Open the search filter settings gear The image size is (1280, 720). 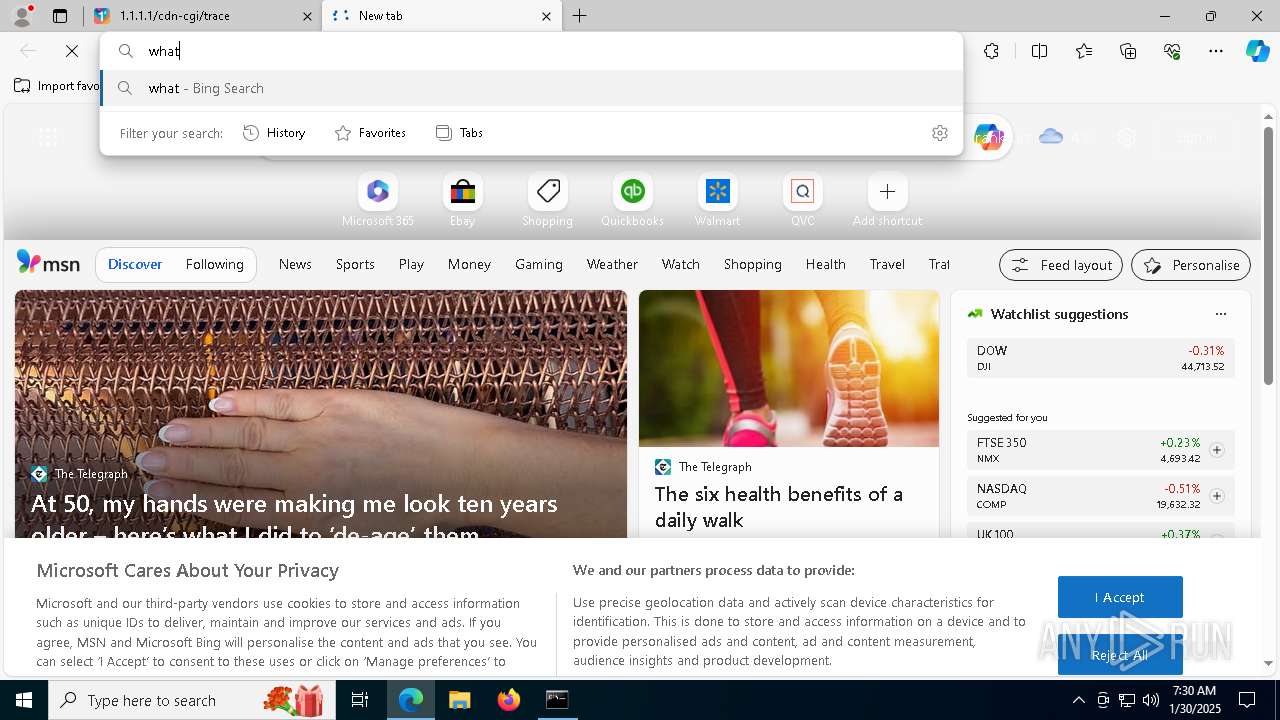[x=939, y=133]
